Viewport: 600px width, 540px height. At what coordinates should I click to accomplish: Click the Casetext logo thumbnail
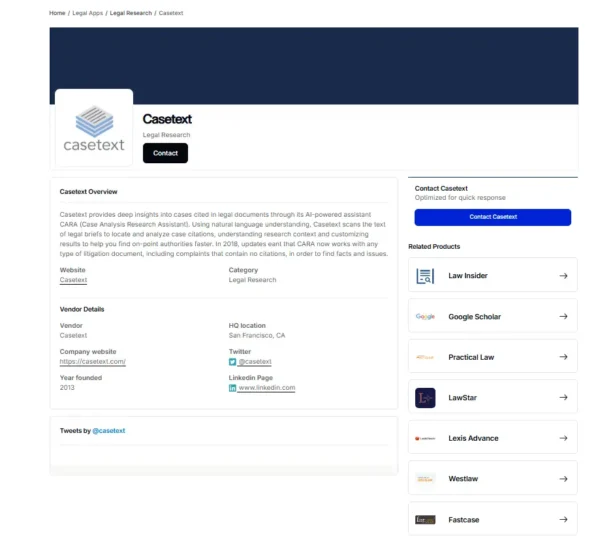[94, 128]
